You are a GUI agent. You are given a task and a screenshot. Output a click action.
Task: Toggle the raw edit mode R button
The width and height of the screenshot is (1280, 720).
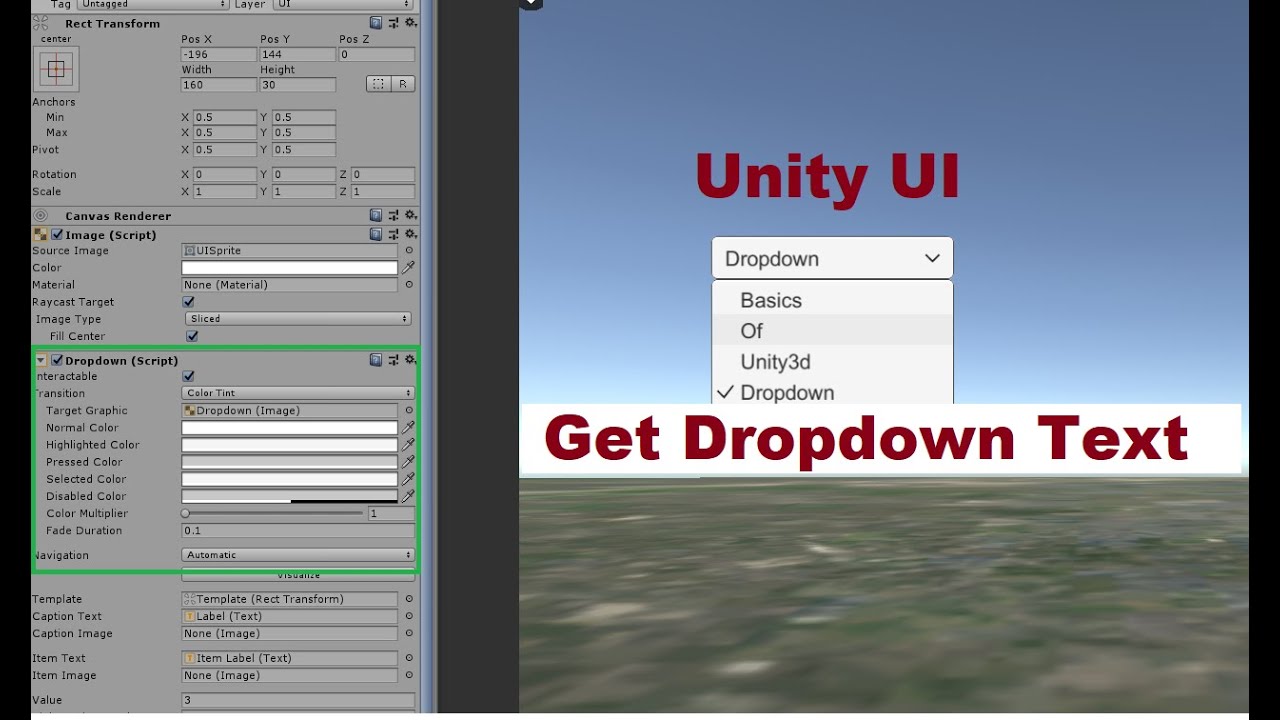point(403,84)
